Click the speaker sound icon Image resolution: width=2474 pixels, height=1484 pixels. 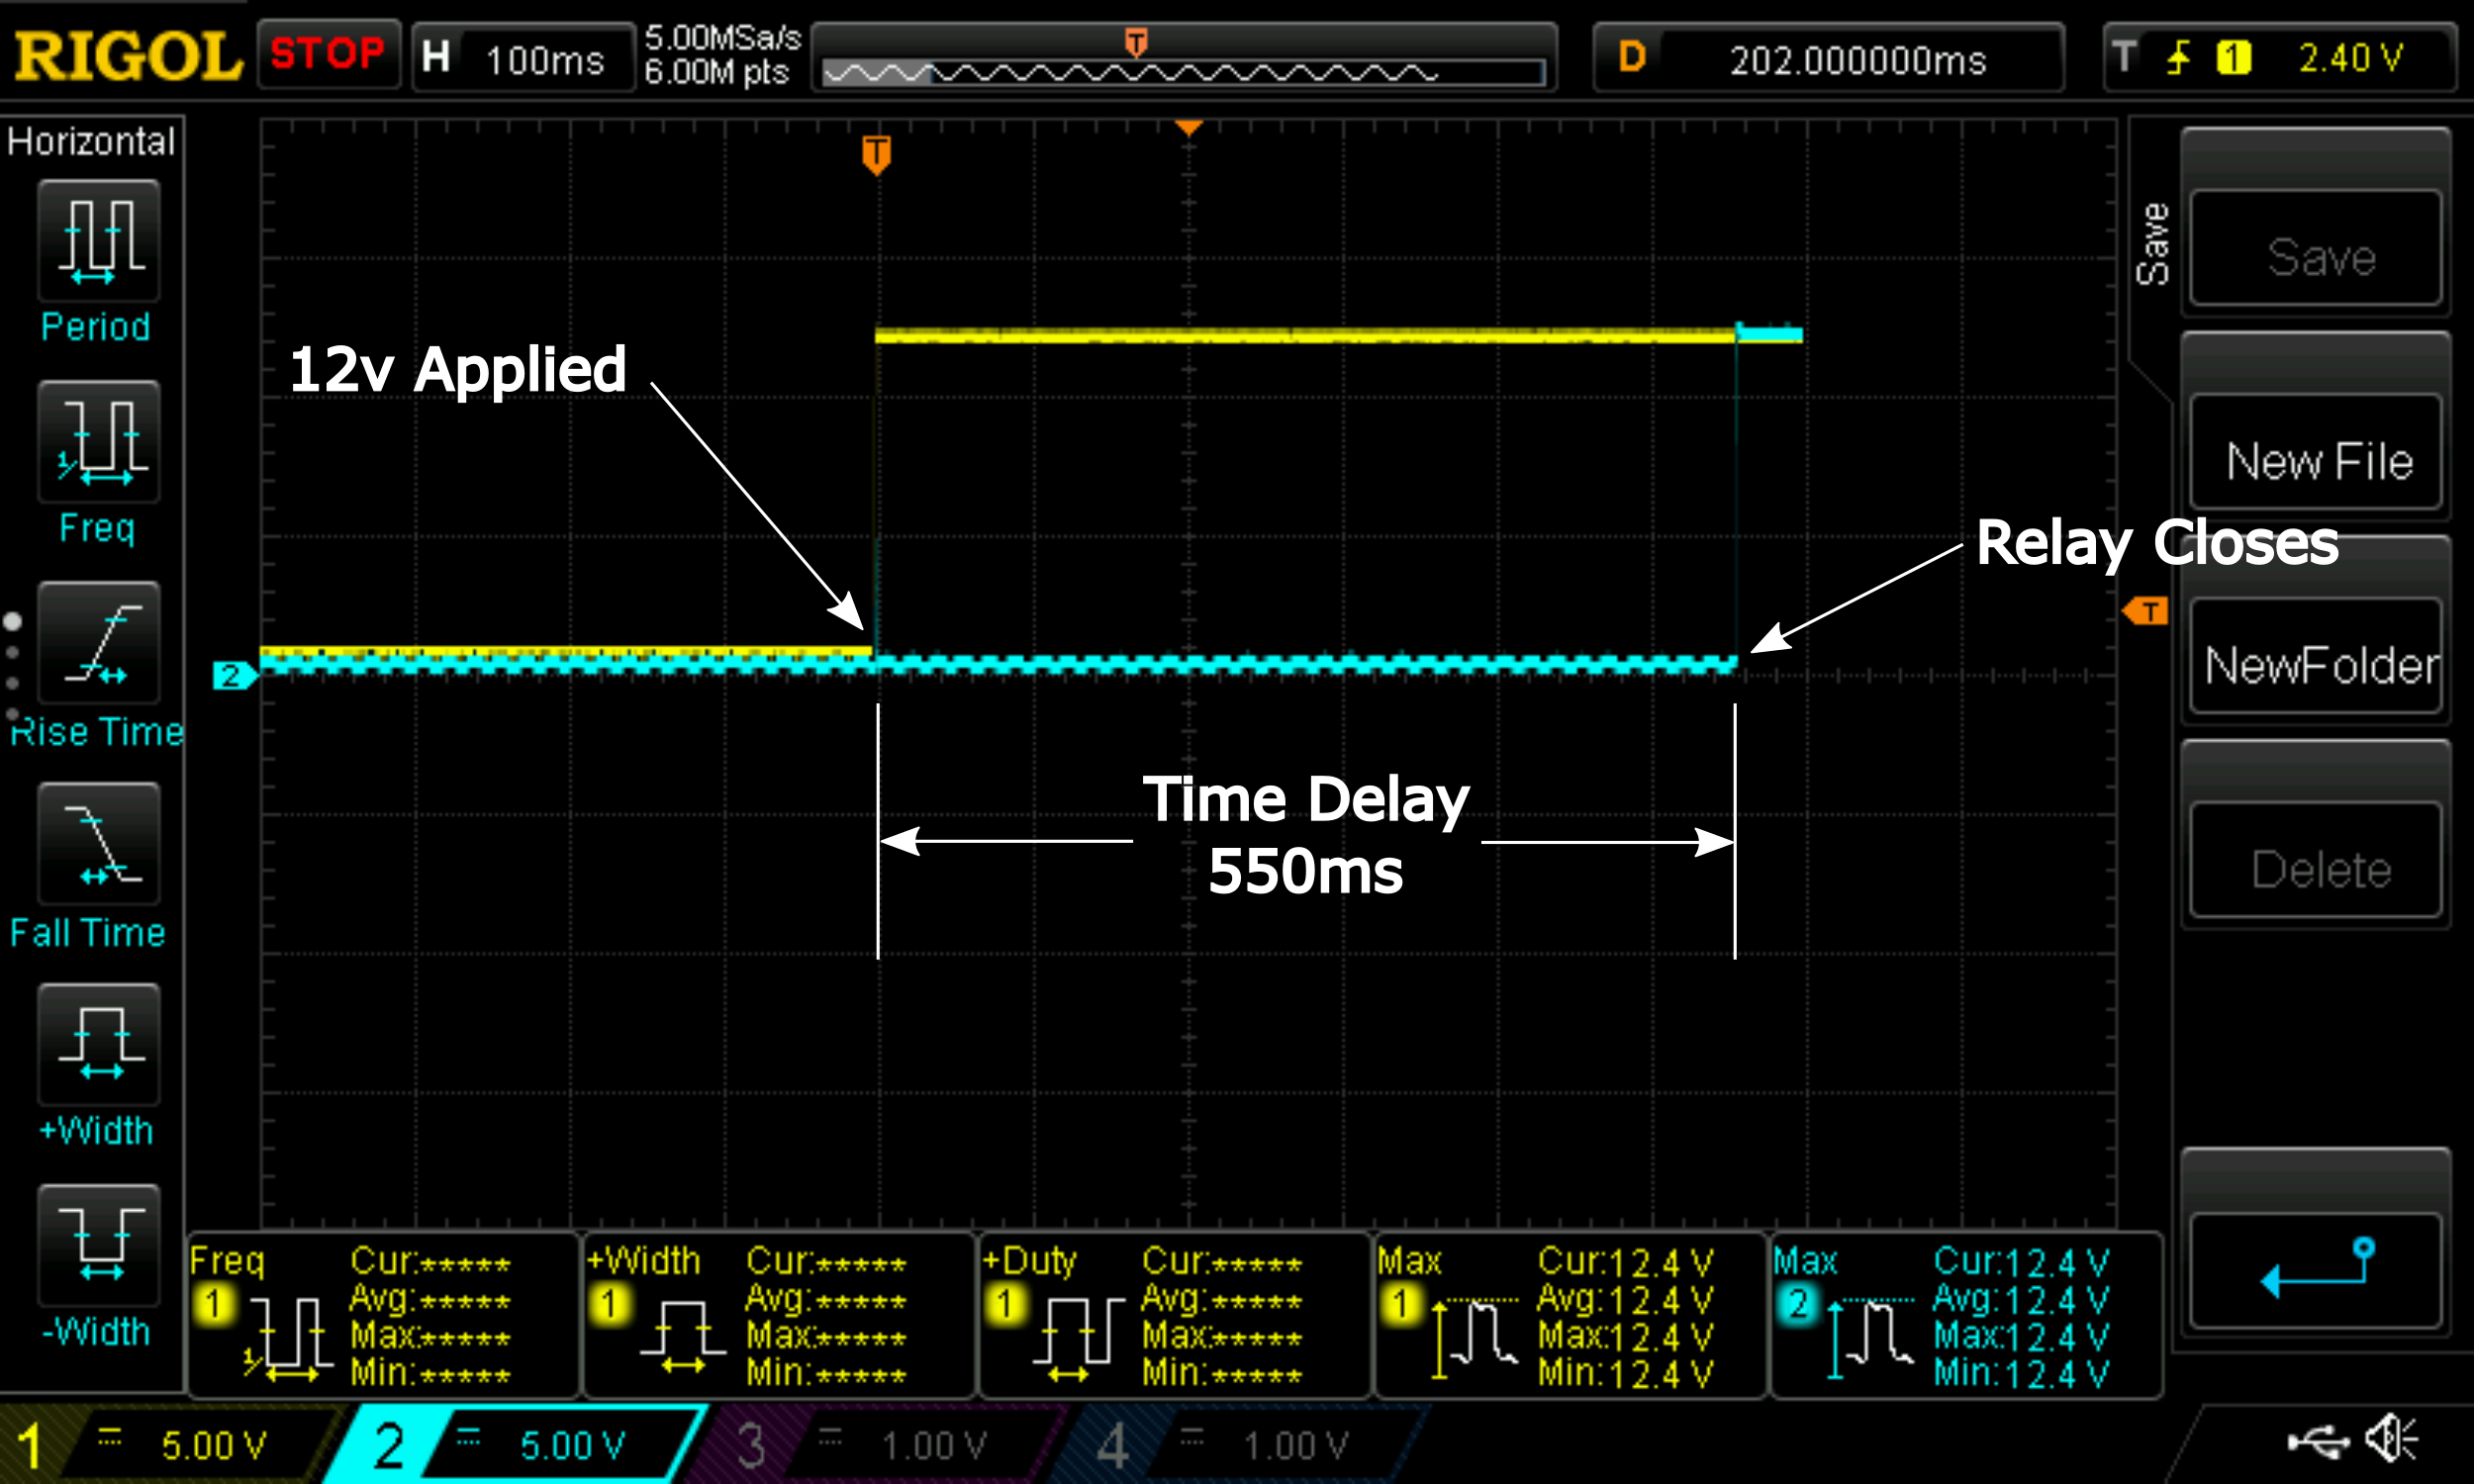point(2391,1440)
